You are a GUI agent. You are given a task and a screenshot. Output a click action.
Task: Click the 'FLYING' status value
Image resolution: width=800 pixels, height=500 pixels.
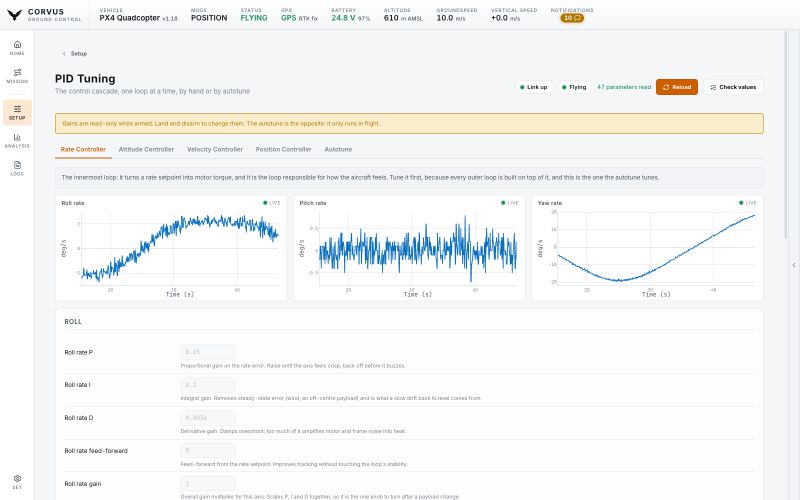coord(254,18)
